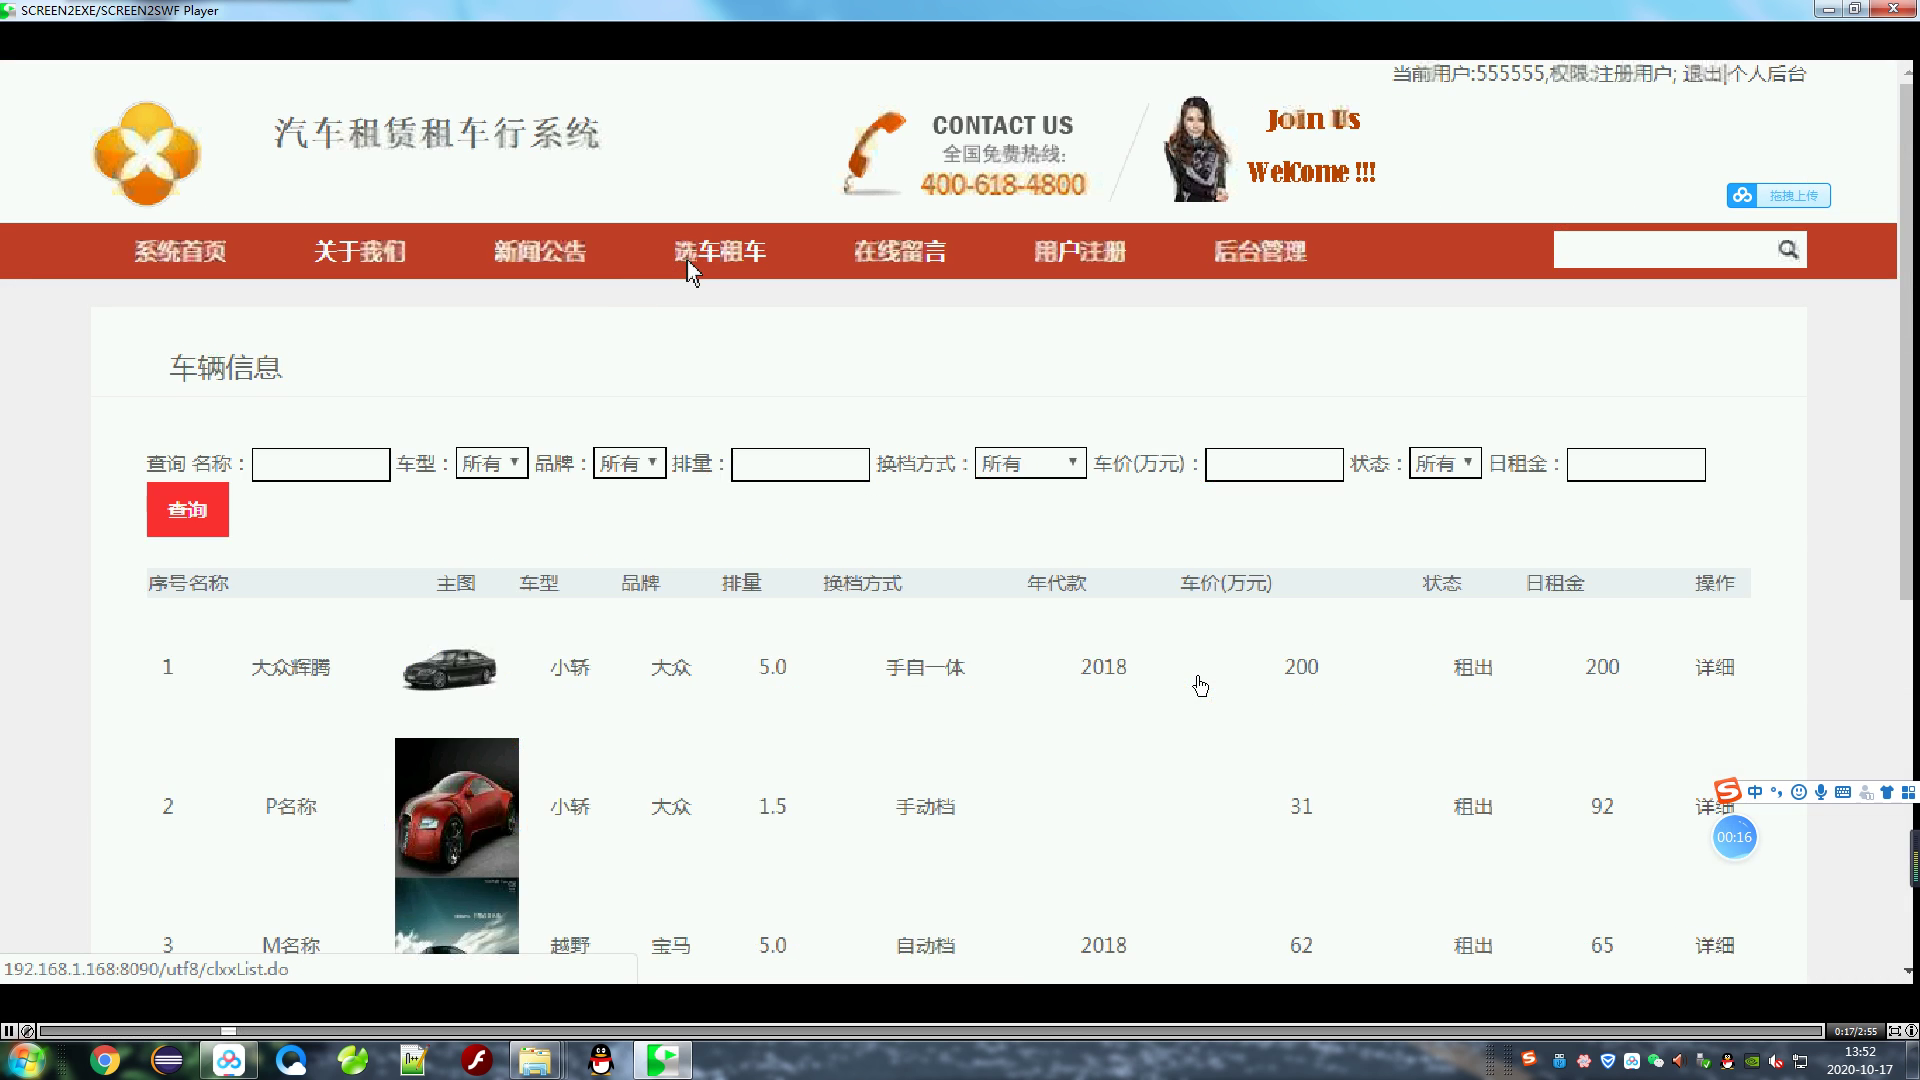This screenshot has width=1920, height=1080.
Task: Open the Windows Start button
Action: click(26, 1060)
